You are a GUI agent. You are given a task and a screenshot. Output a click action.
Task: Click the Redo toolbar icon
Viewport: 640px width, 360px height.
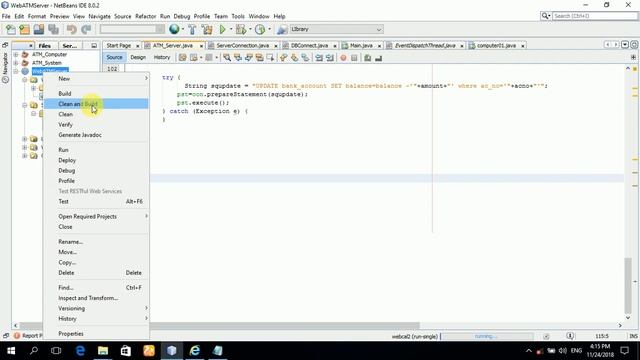pyautogui.click(x=86, y=29)
